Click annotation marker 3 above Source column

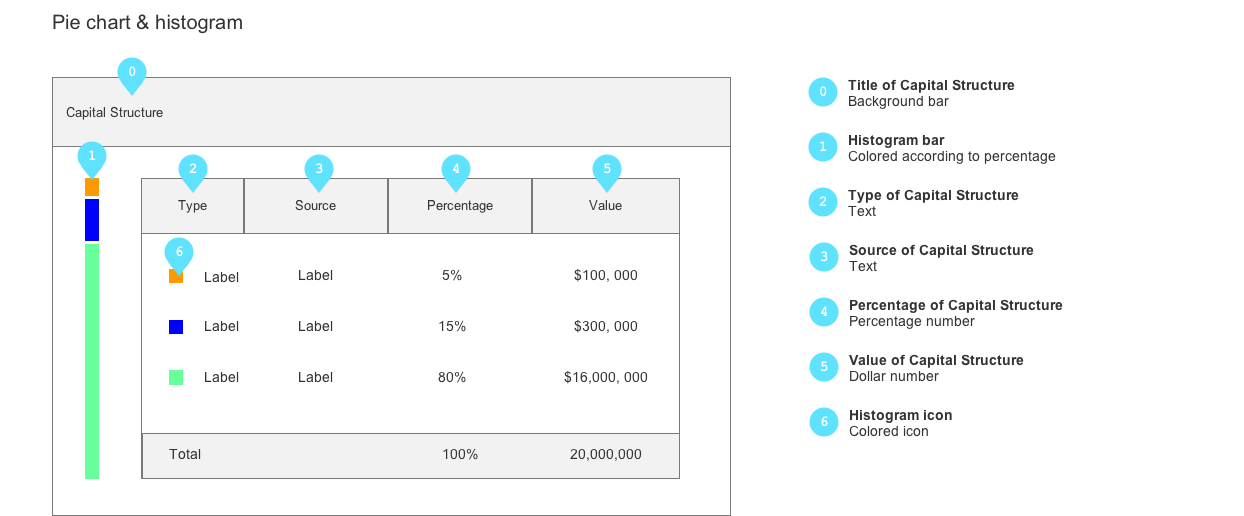tap(319, 170)
